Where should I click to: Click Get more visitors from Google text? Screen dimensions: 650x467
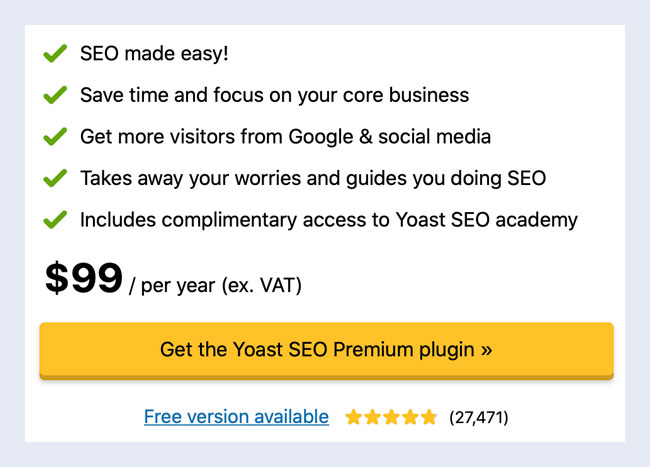pos(285,137)
